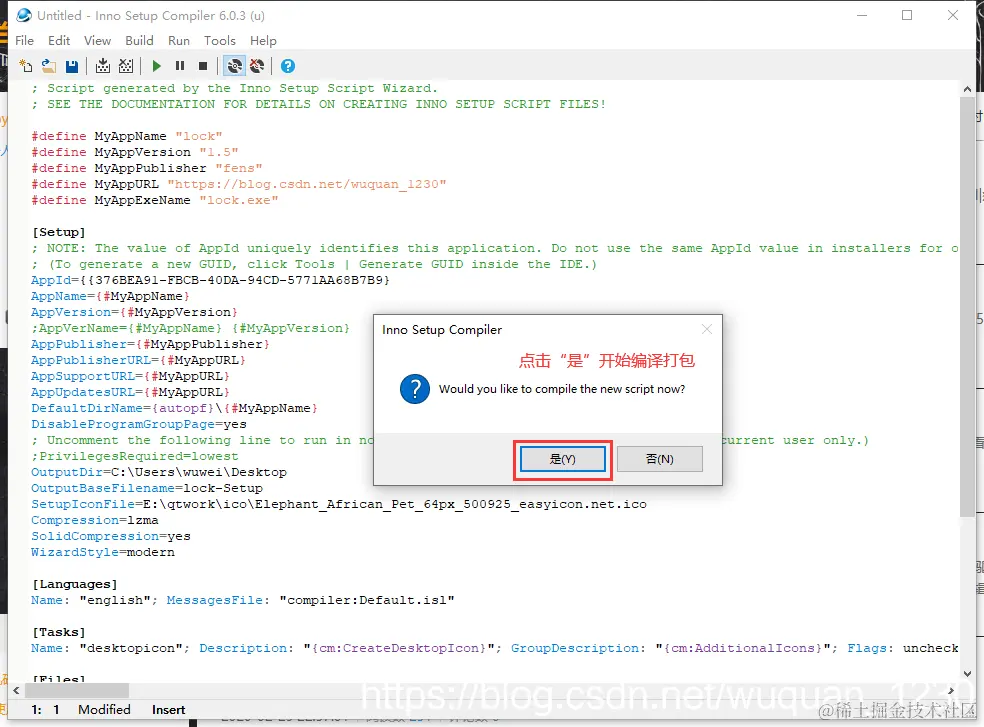Open the Tools menu
984x727 pixels.
(x=220, y=41)
